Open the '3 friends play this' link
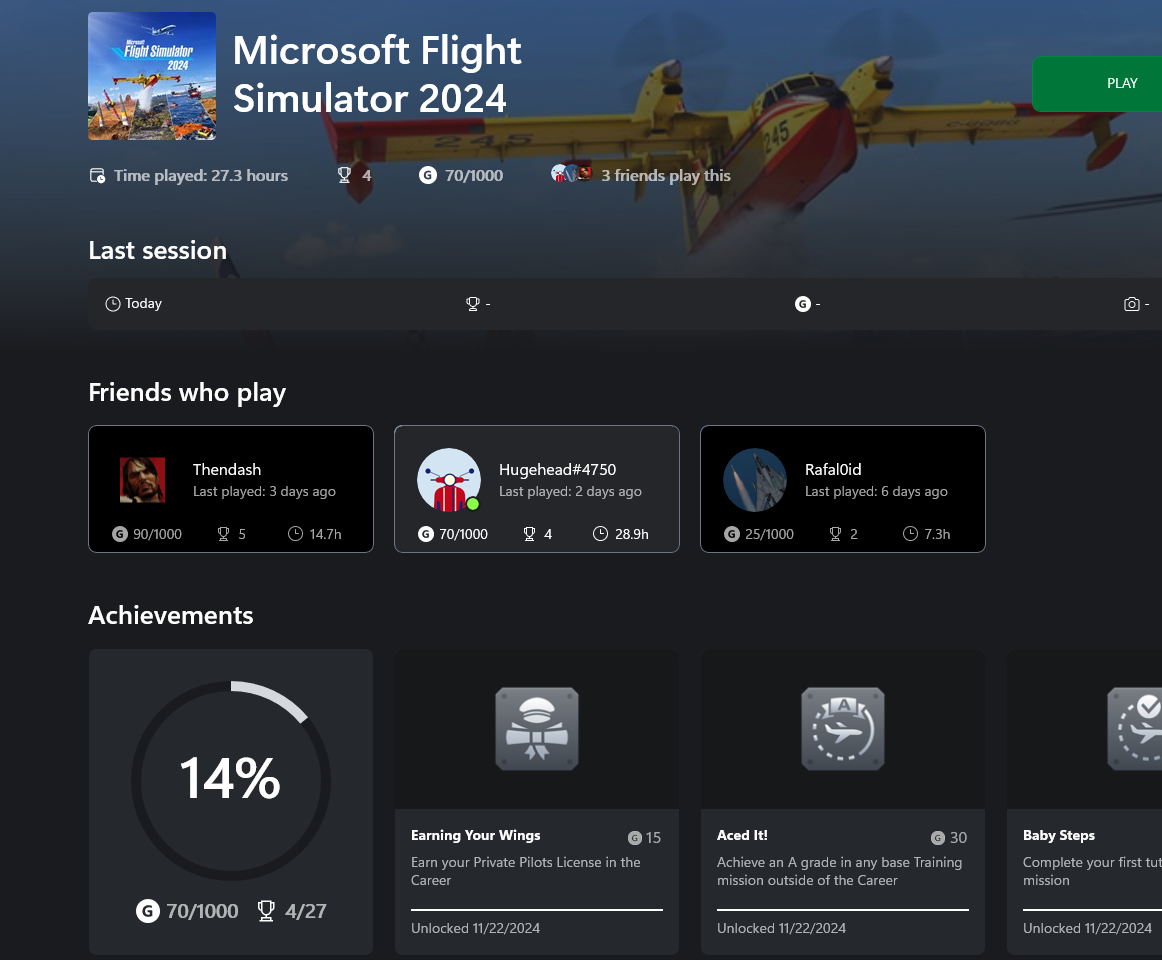 [665, 176]
